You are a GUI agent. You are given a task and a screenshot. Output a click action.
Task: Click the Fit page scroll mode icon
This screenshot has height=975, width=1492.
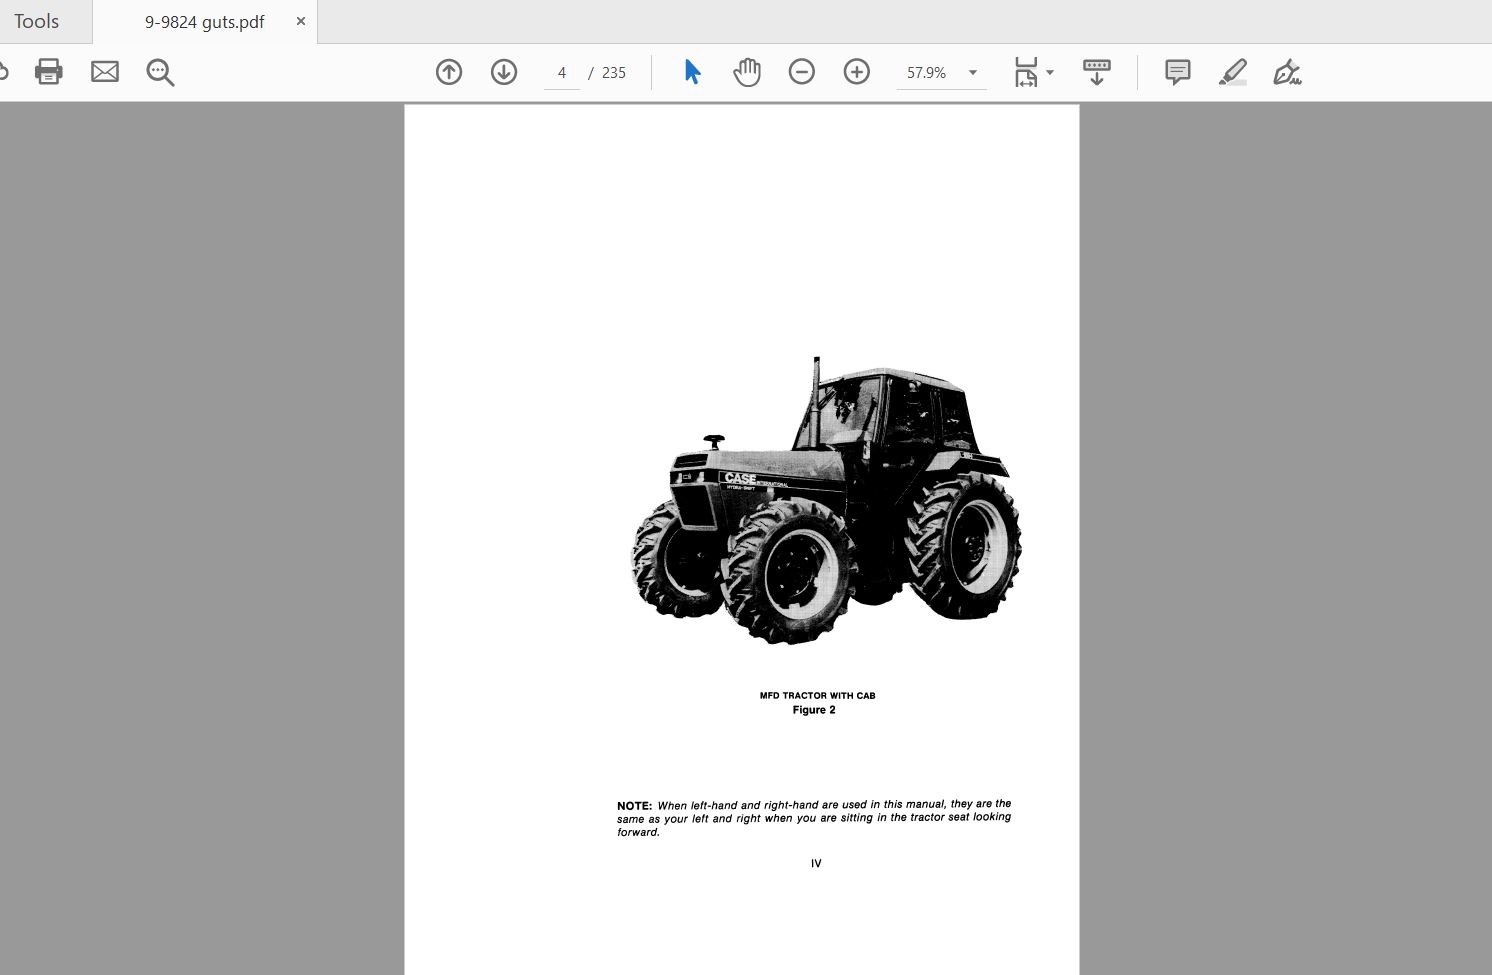(1026, 72)
